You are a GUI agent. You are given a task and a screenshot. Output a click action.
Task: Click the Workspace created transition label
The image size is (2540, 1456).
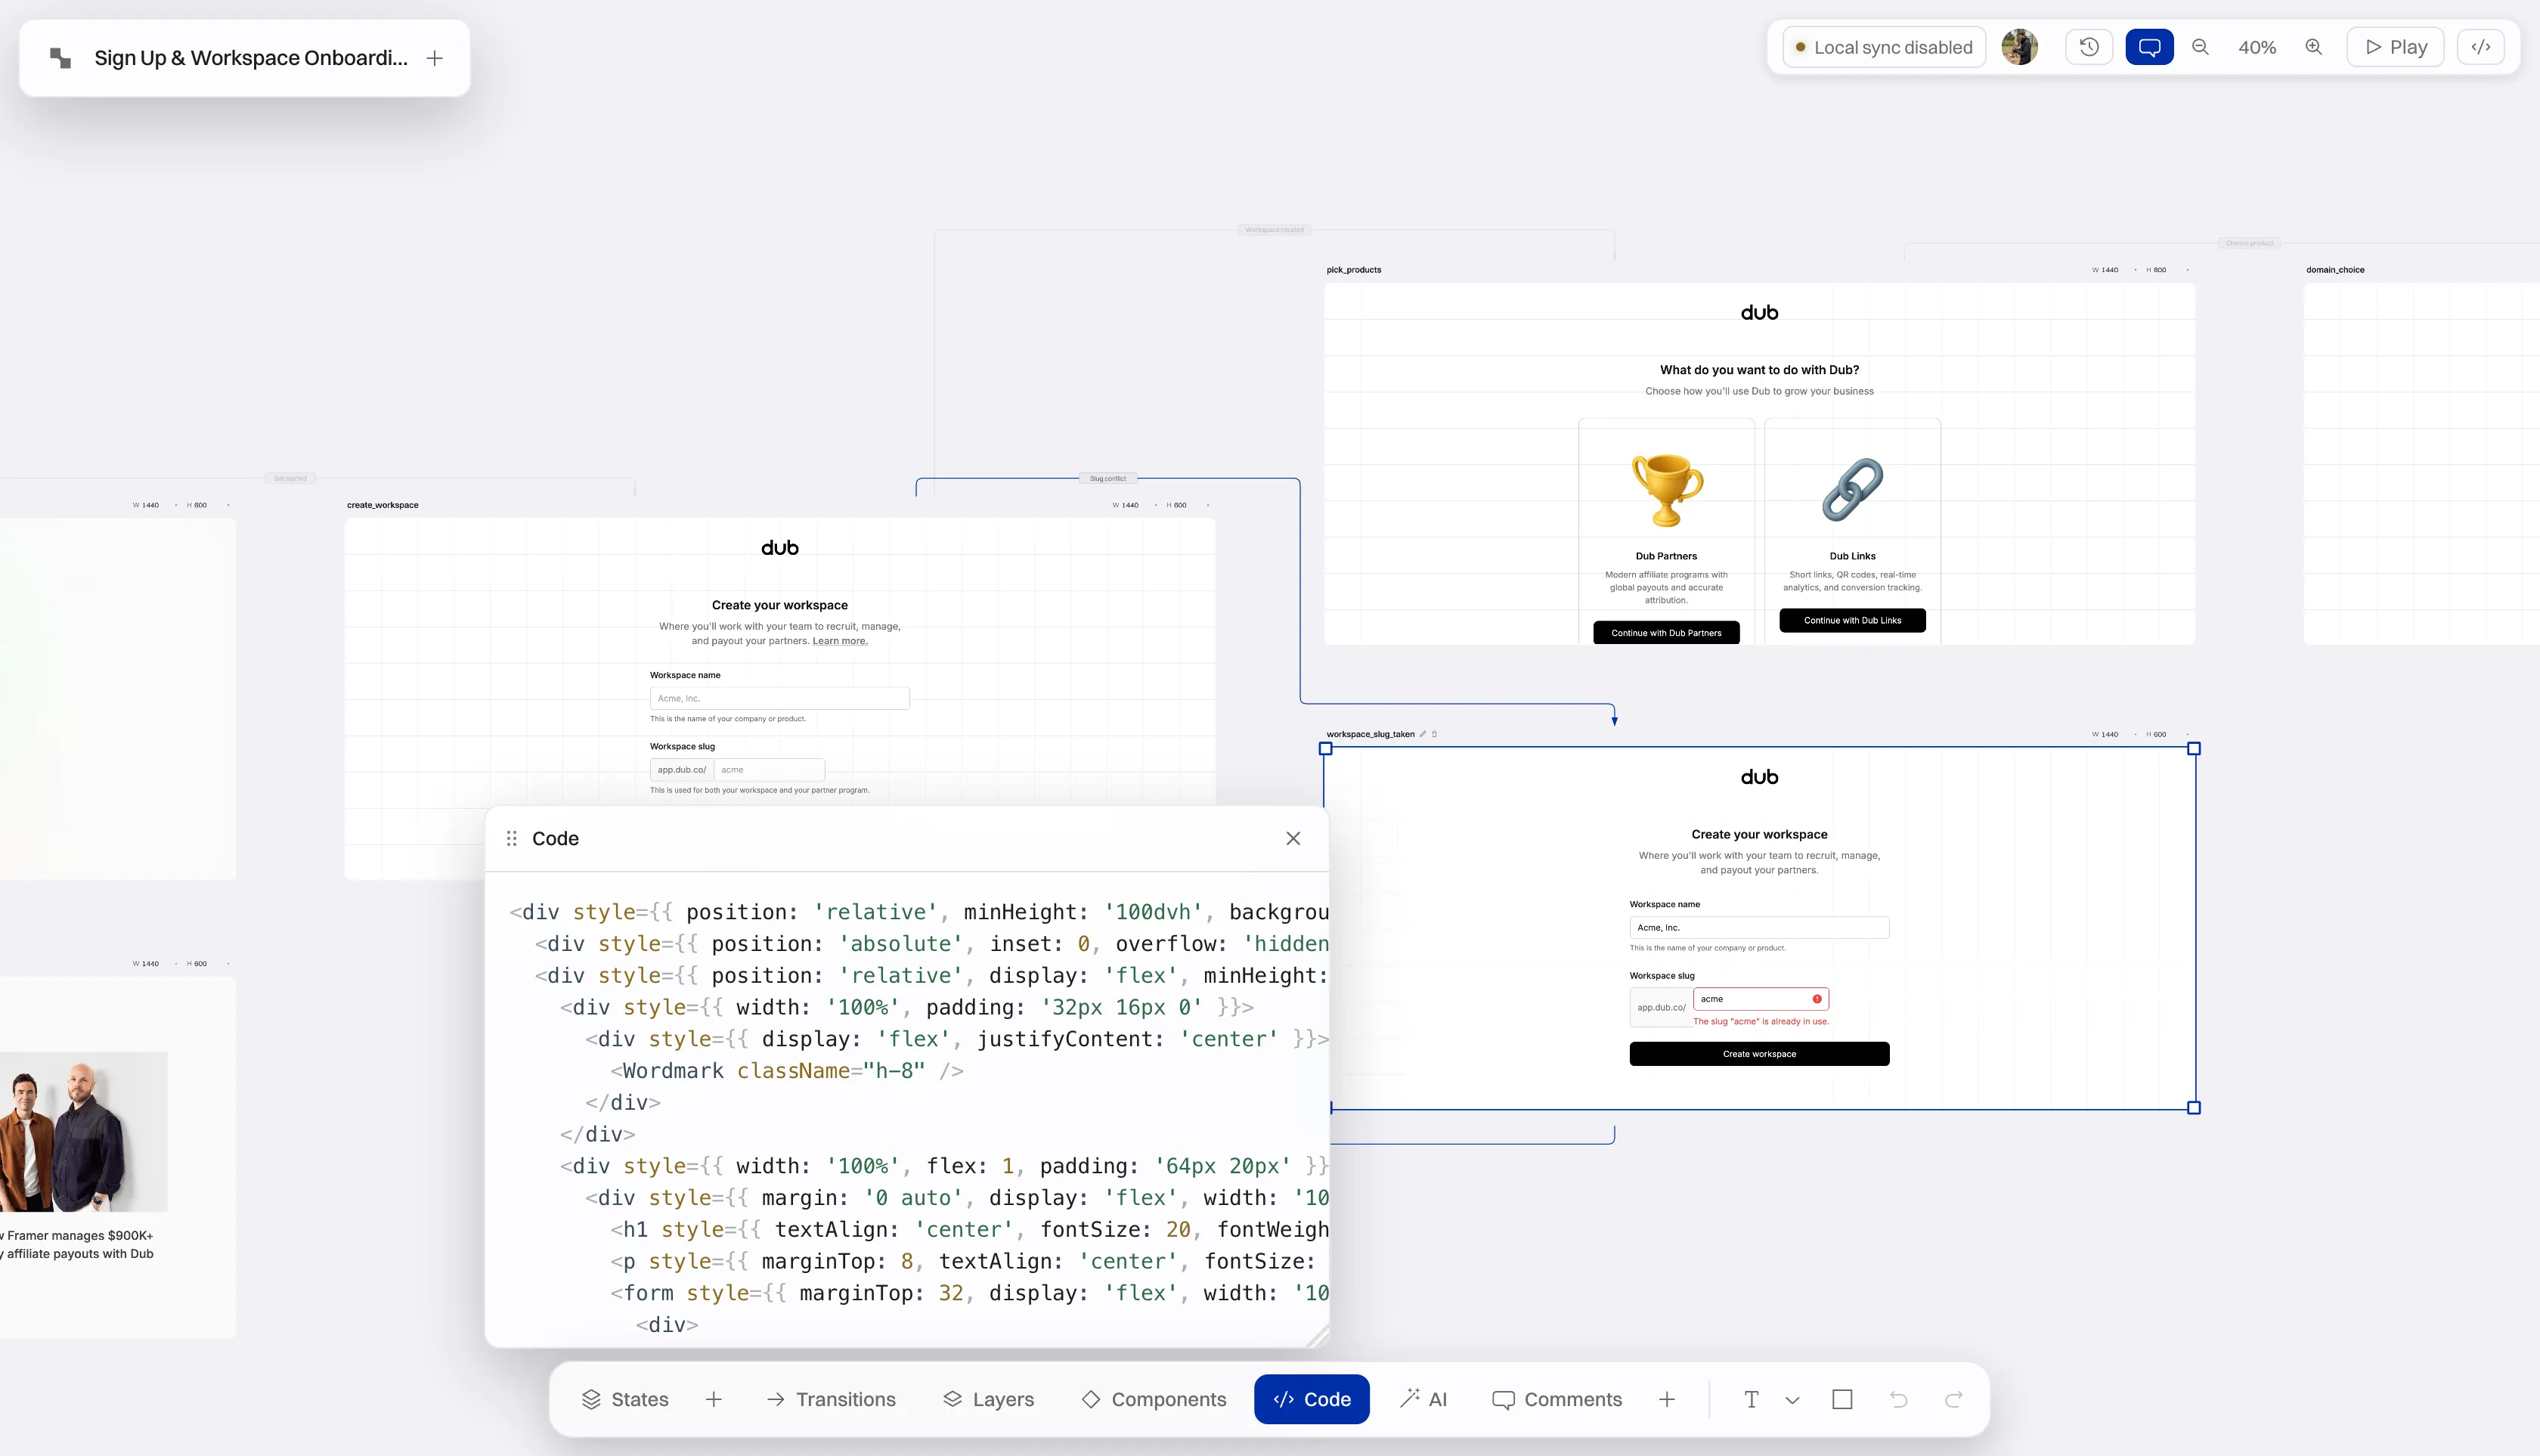coord(1274,230)
